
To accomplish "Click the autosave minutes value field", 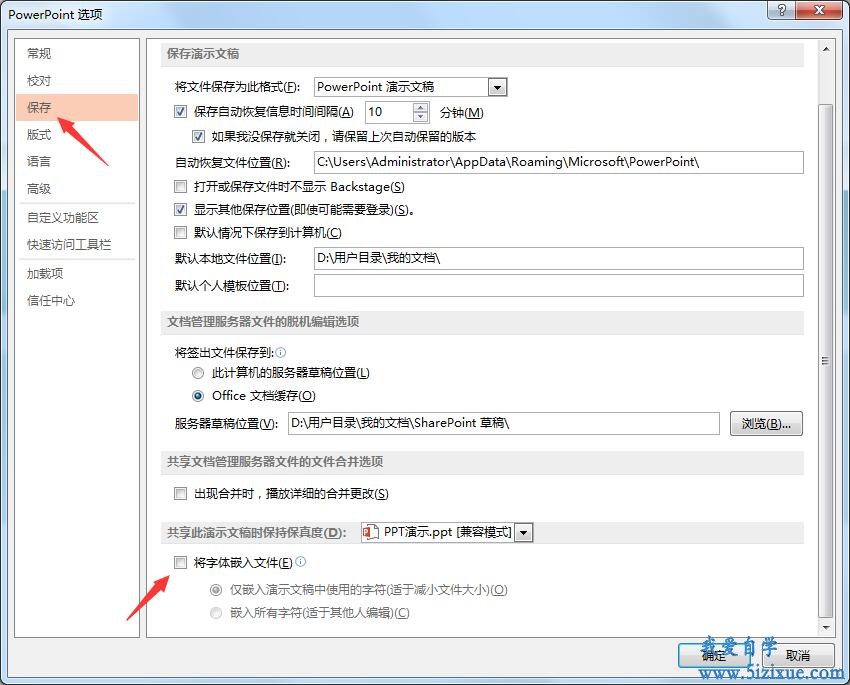I will point(390,112).
